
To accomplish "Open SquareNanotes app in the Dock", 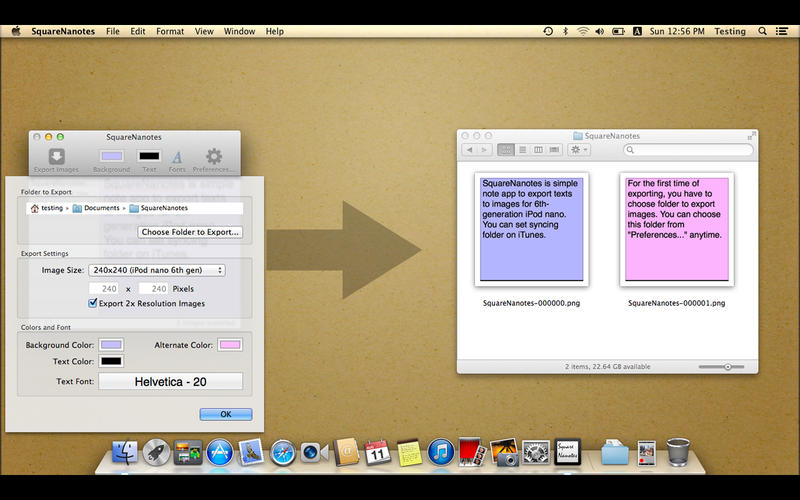I will [x=567, y=452].
